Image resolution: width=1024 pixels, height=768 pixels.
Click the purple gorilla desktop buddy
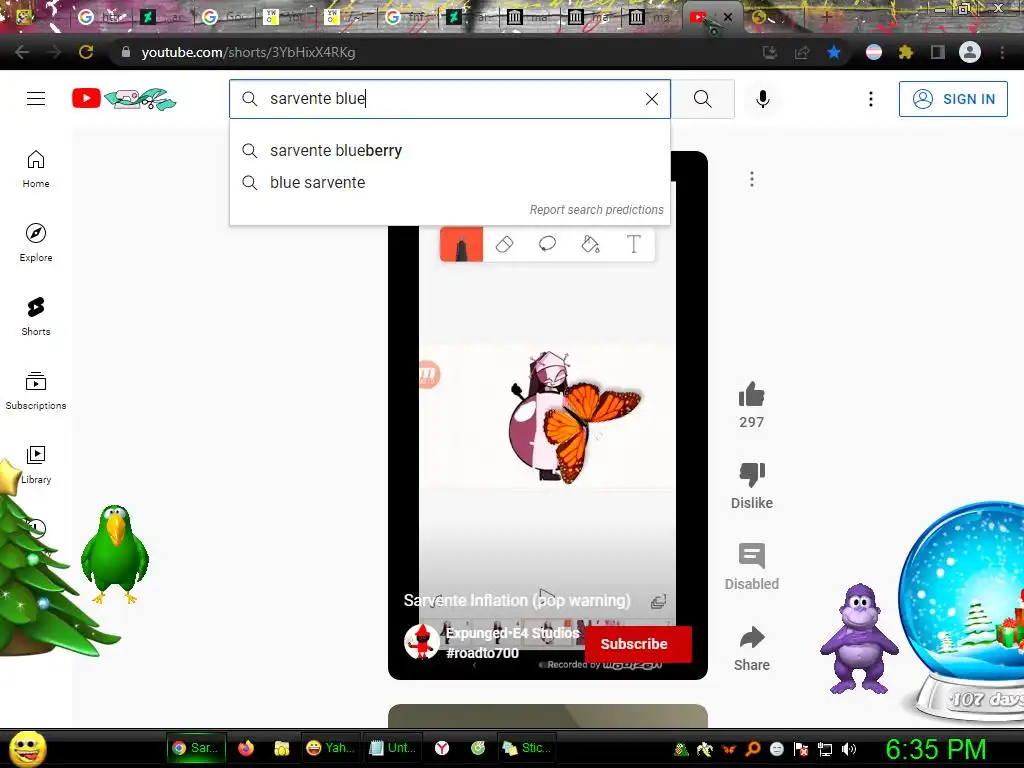(x=859, y=638)
